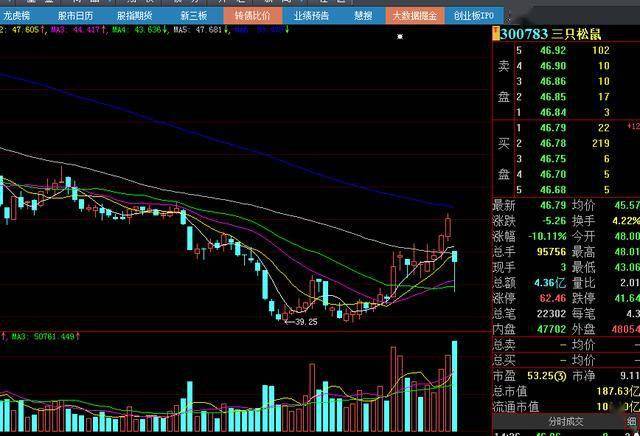The width and height of the screenshot is (640, 436).
Task: Open the 细 detail icon beside 分时成交
Action: [632, 421]
